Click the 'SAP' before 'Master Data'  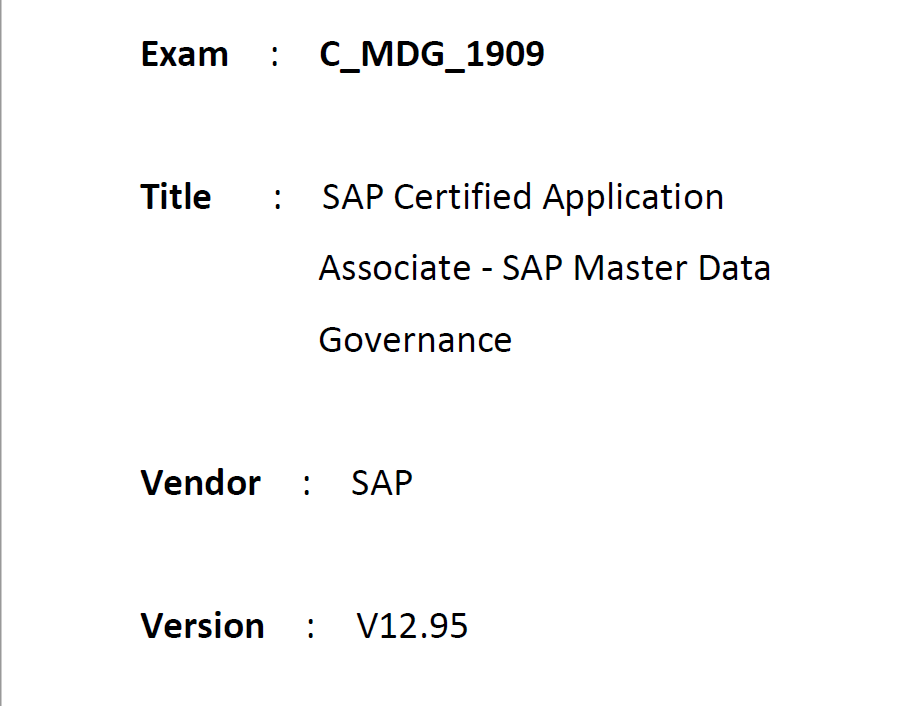point(533,268)
